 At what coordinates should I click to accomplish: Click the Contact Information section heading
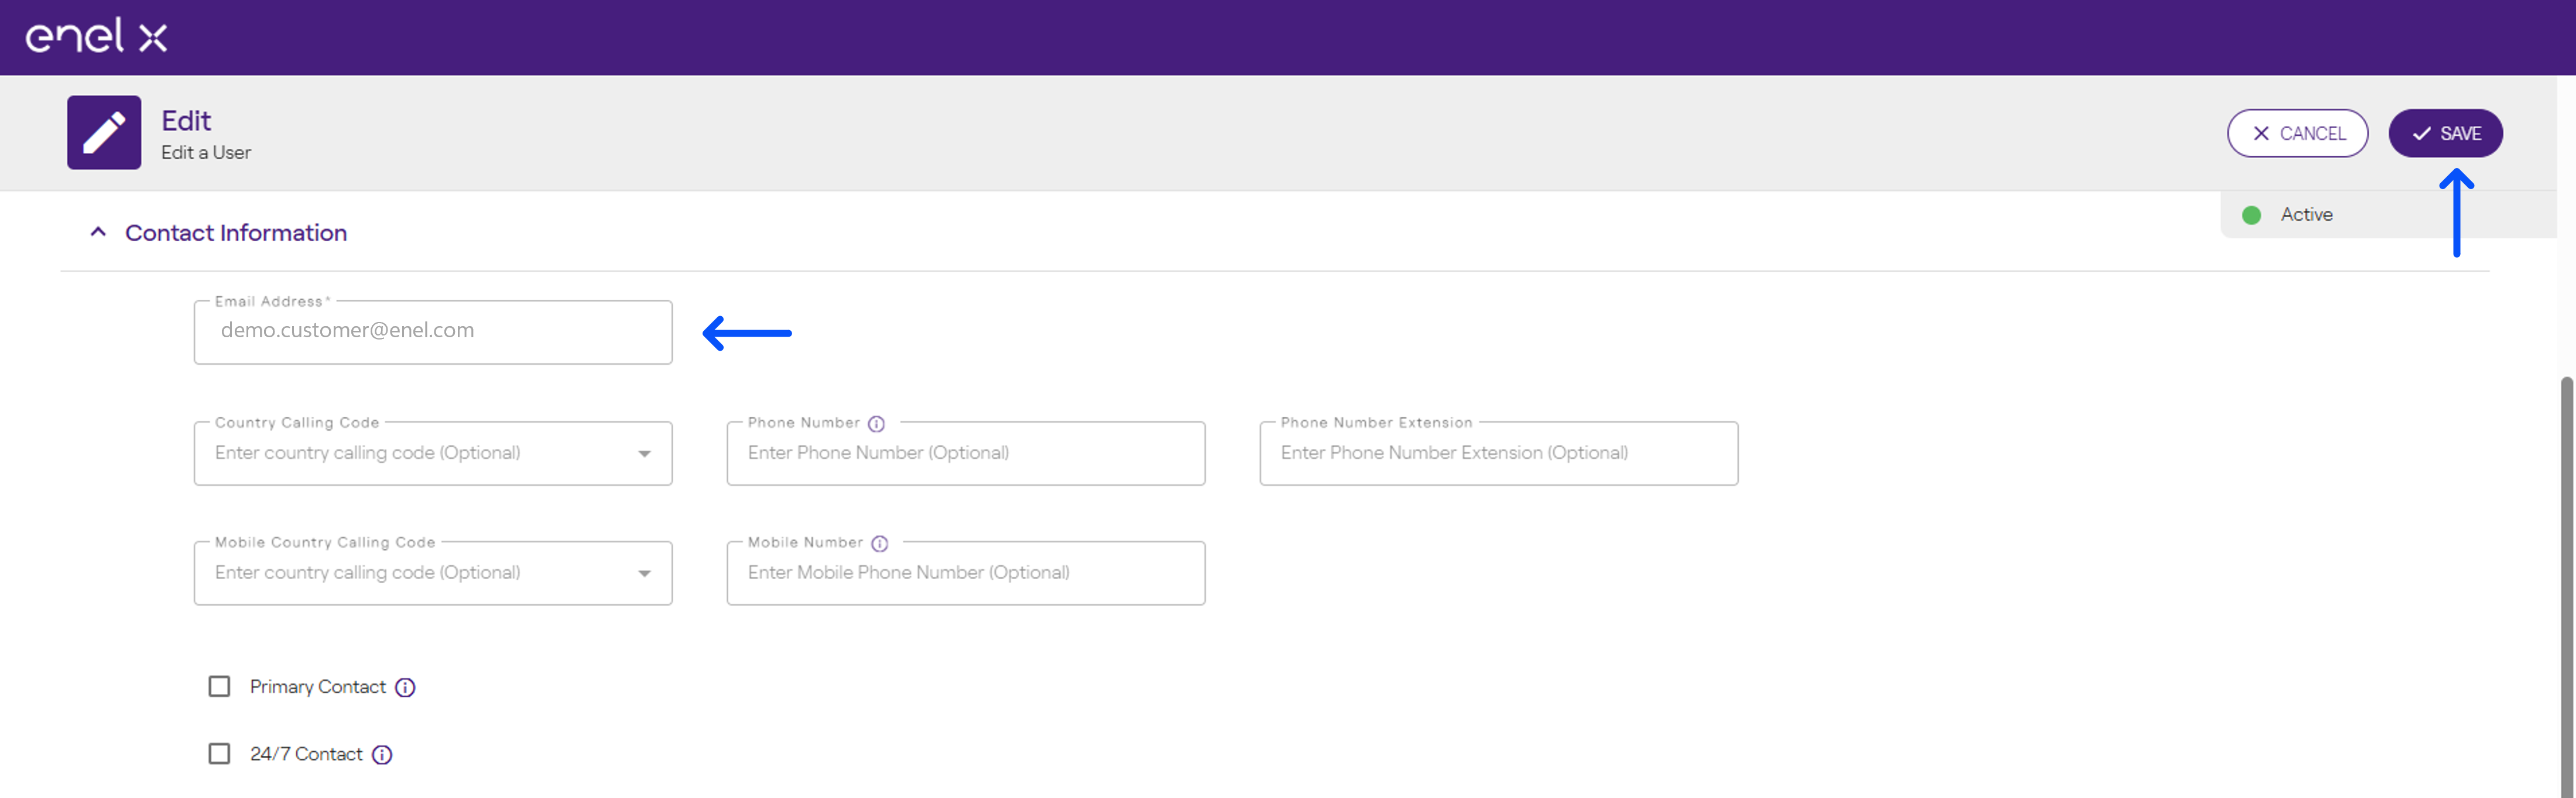pyautogui.click(x=236, y=233)
